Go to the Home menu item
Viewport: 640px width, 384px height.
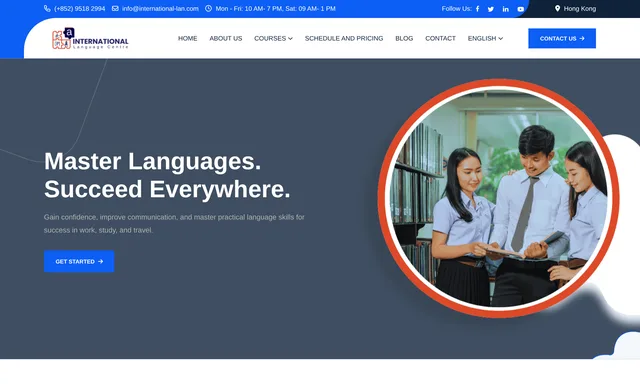(x=187, y=38)
